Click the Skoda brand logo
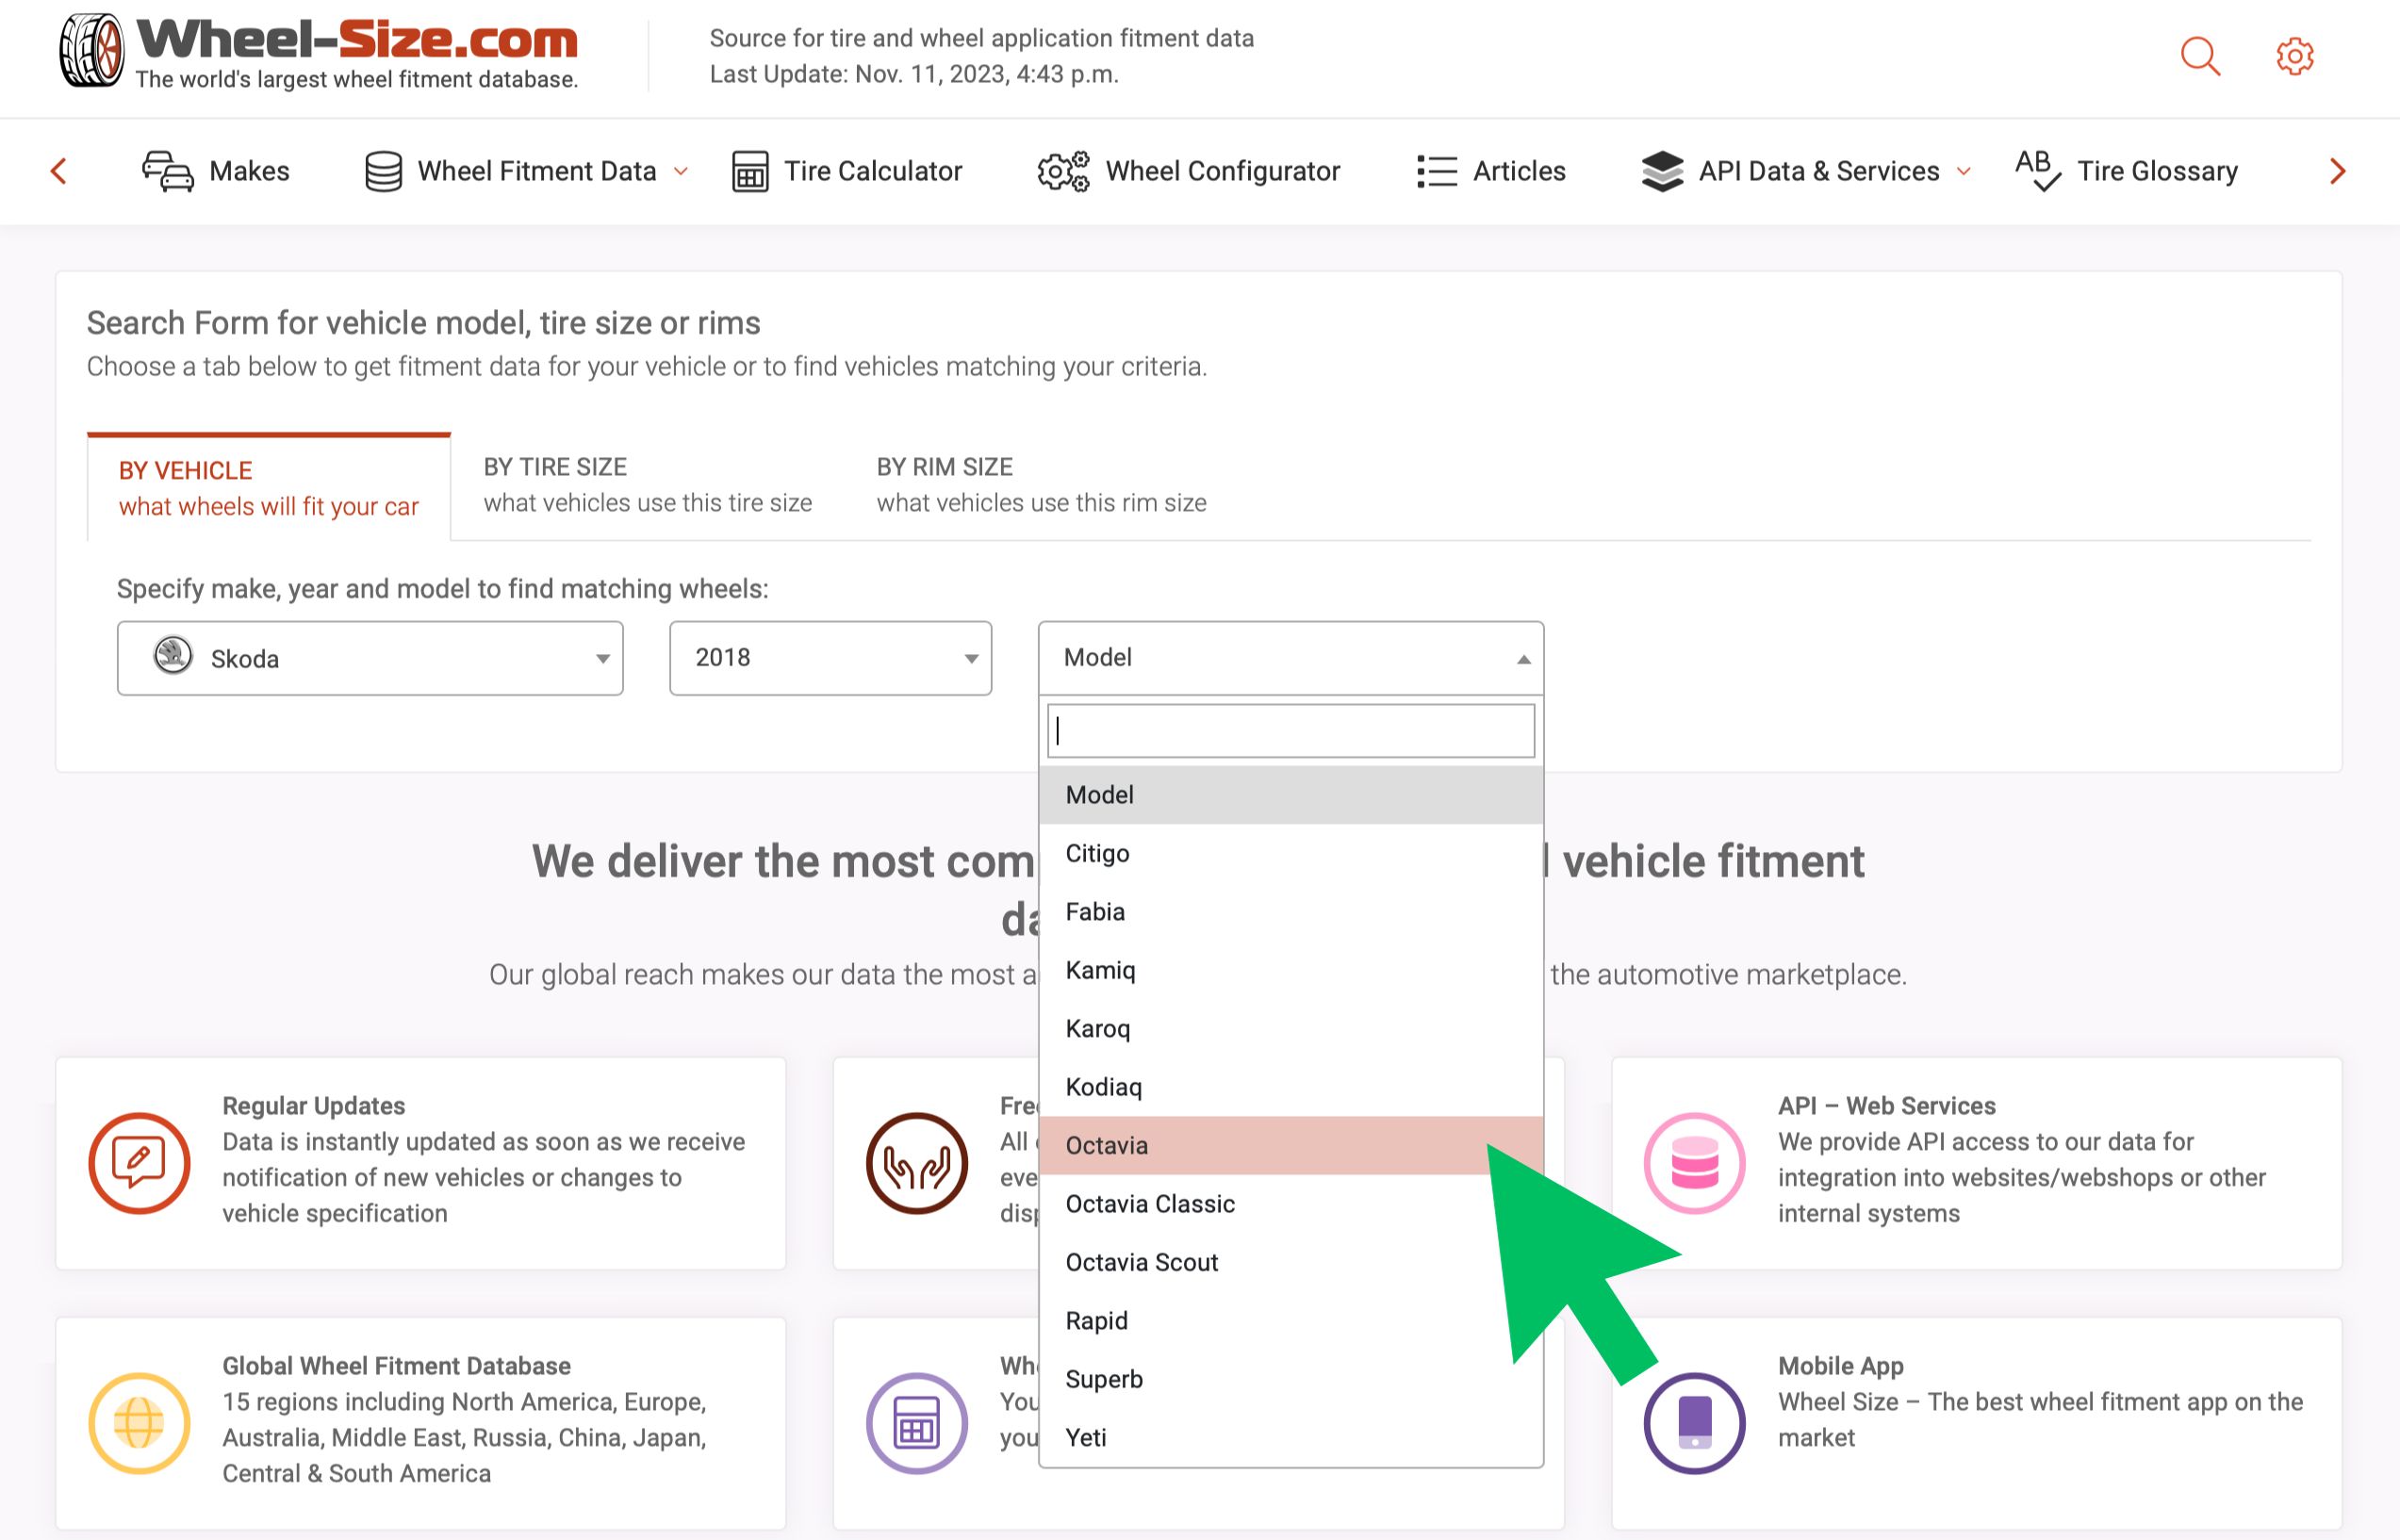 [173, 656]
